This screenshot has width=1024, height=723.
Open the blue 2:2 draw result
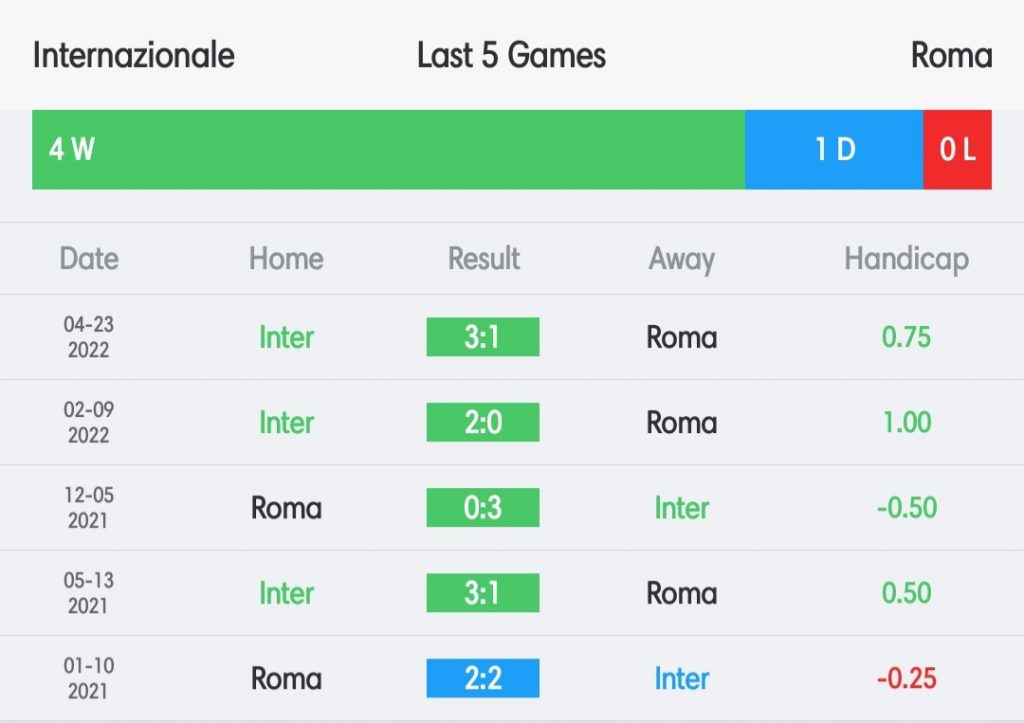(483, 678)
